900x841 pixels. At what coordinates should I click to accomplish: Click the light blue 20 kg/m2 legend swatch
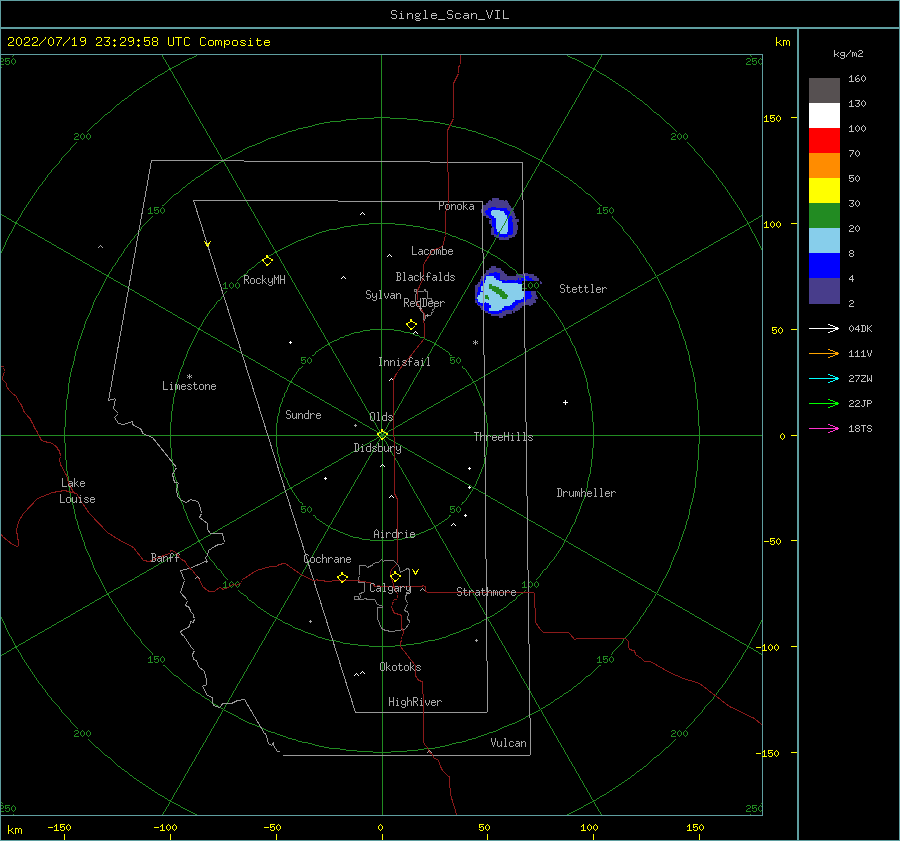pos(824,241)
